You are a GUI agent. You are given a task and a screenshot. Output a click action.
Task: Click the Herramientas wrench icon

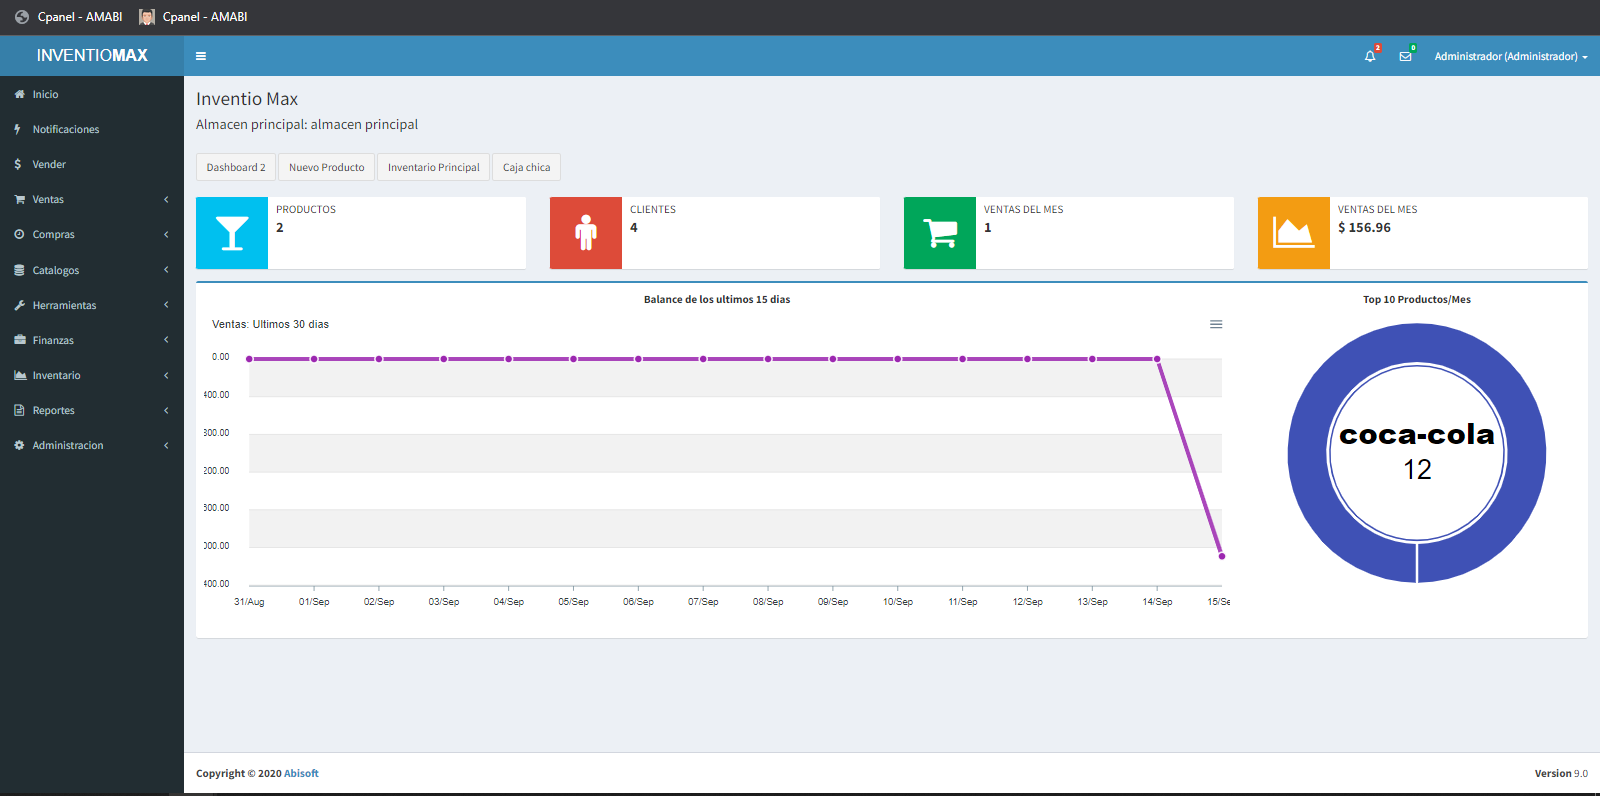(19, 305)
